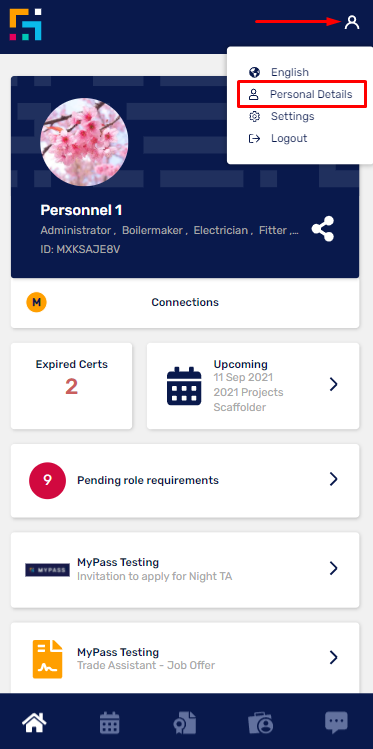The width and height of the screenshot is (373, 749).
Task: Expand the Pending role requirements chevron
Action: click(x=334, y=480)
